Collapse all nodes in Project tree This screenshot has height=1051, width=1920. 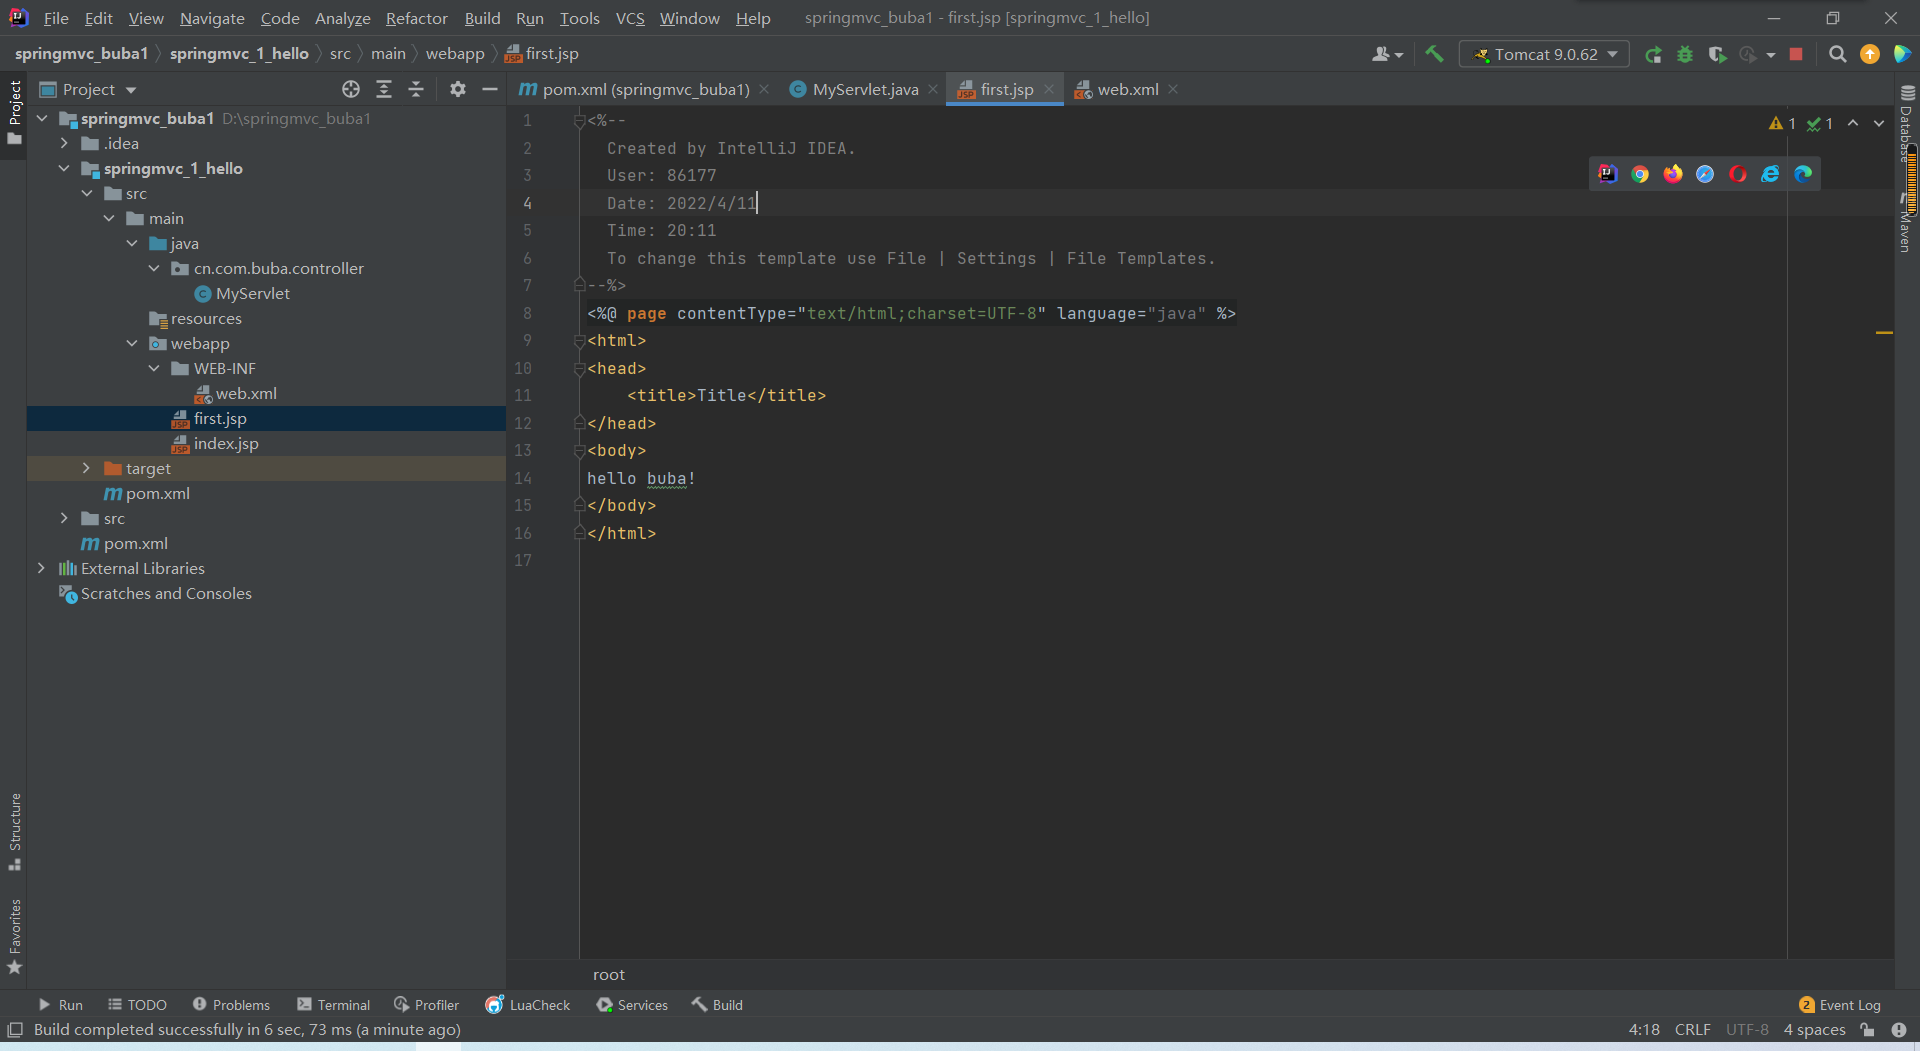click(x=416, y=89)
